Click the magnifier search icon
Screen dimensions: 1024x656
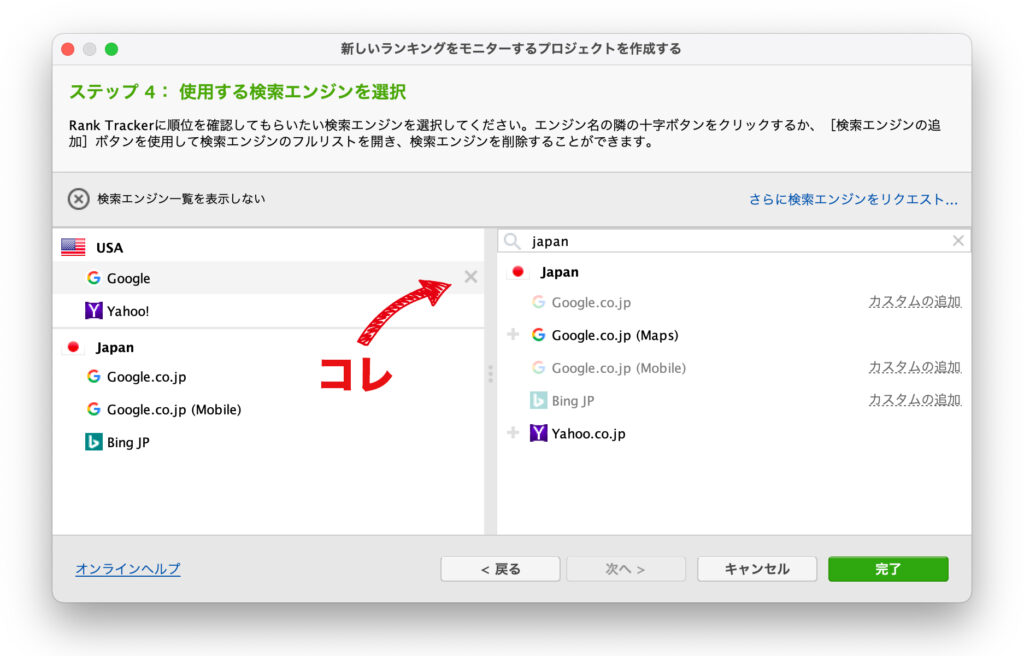tap(513, 241)
